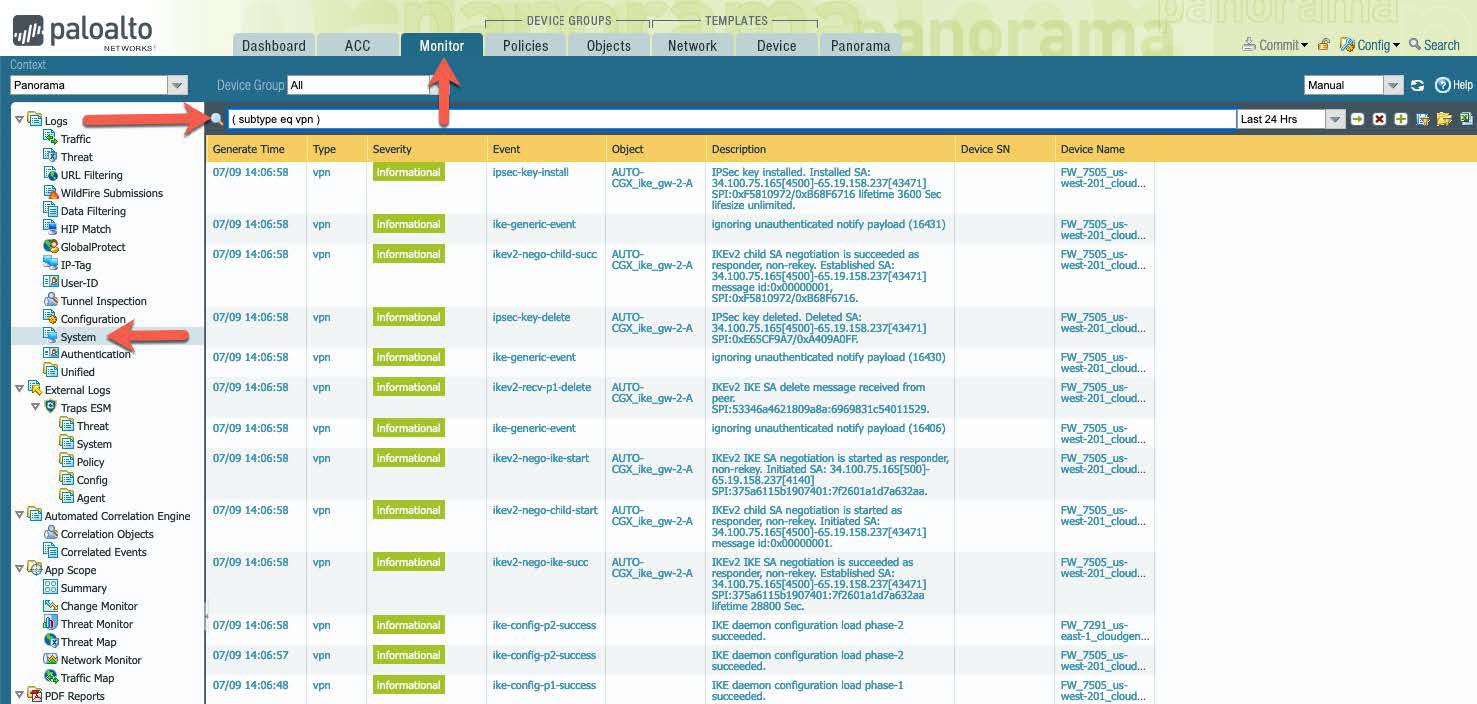This screenshot has height=704, width=1477.
Task: Click the Save Filter icon
Action: click(x=1423, y=119)
